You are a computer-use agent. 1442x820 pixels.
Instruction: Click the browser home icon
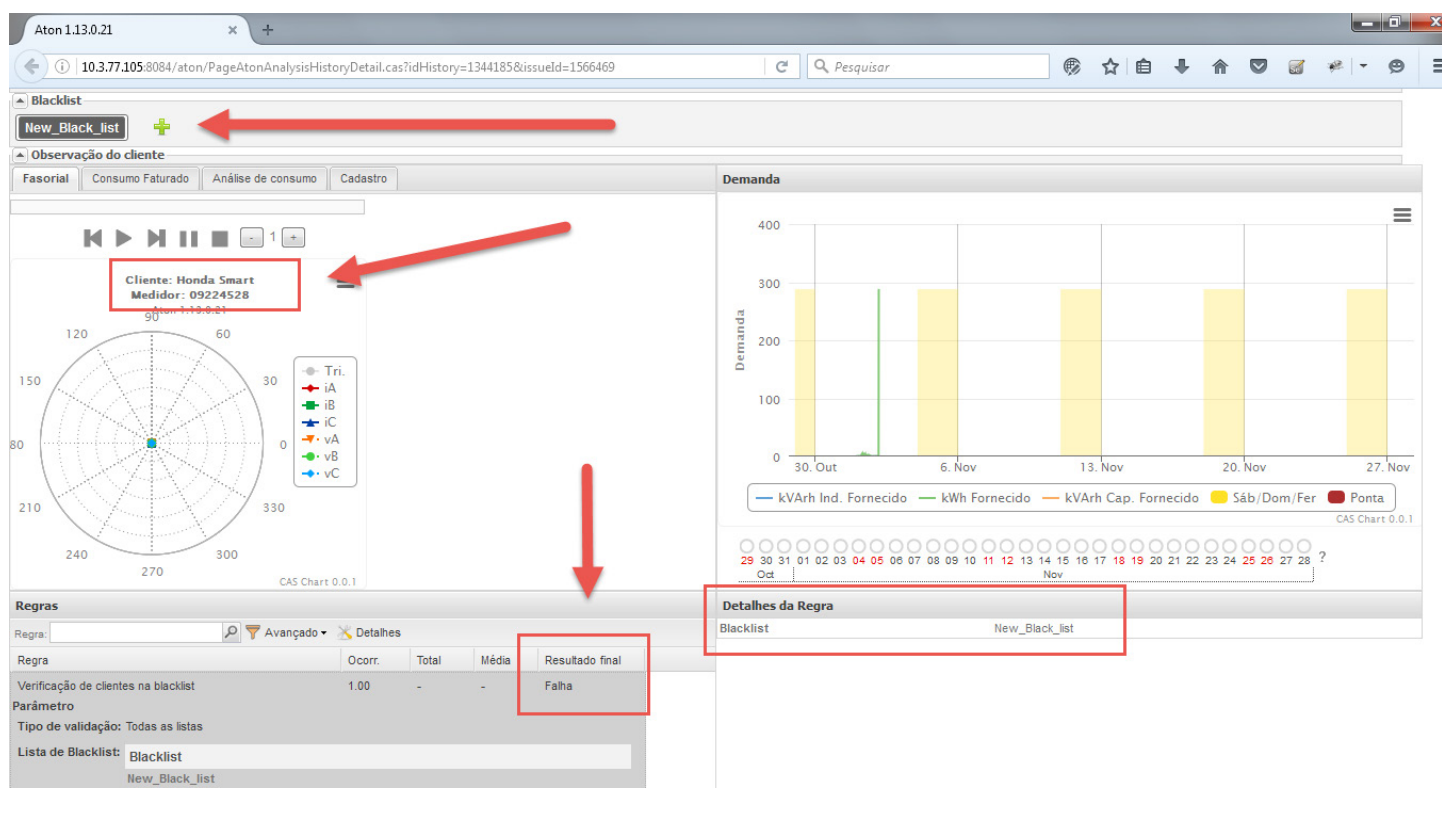click(1220, 67)
